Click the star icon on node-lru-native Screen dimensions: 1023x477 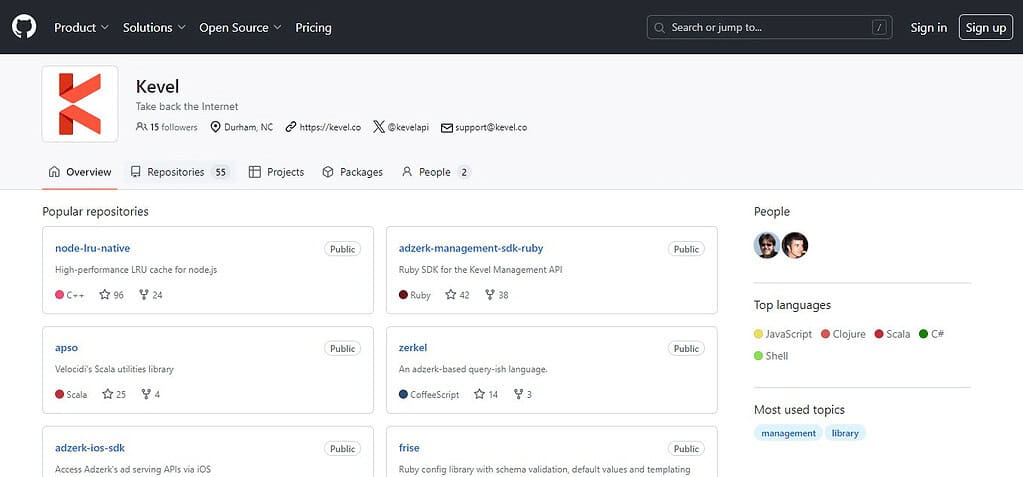click(x=104, y=294)
